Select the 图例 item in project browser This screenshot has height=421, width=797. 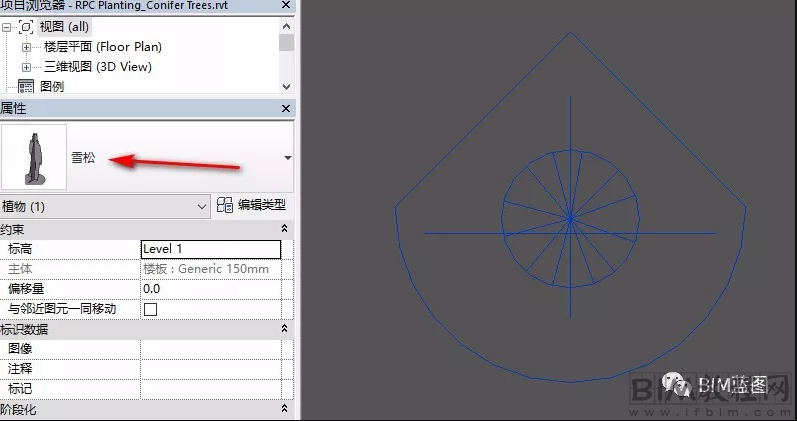(52, 87)
